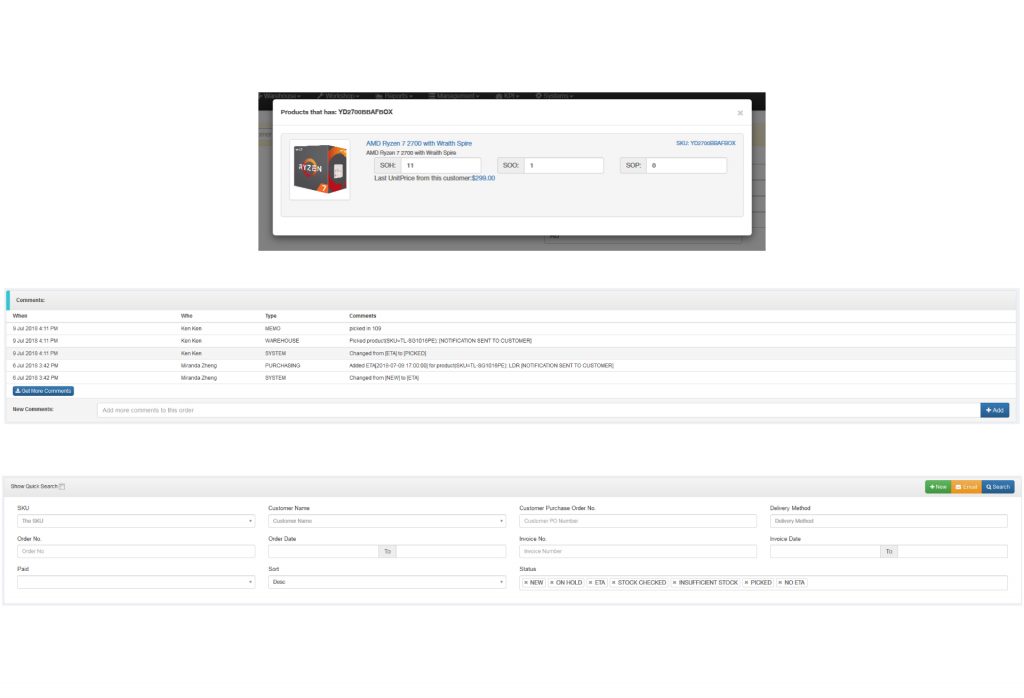1024x698 pixels.
Task: Click the Invoice Date start field
Action: 825,551
